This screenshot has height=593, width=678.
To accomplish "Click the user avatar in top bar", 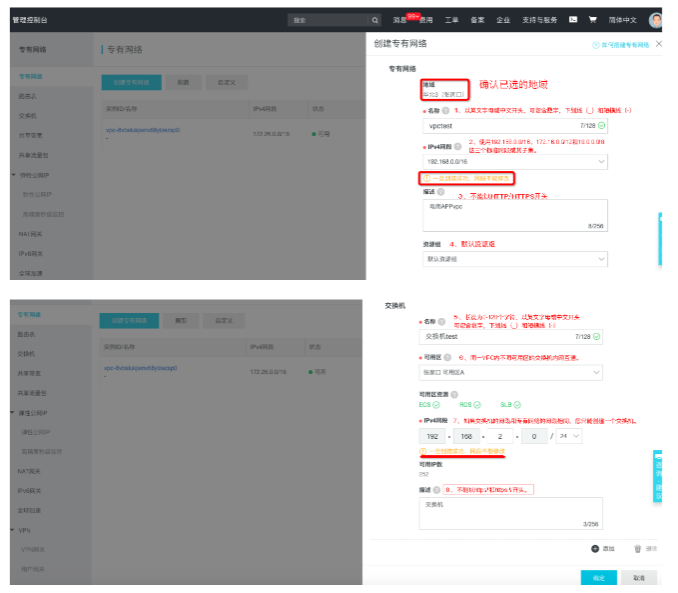I will 656,20.
